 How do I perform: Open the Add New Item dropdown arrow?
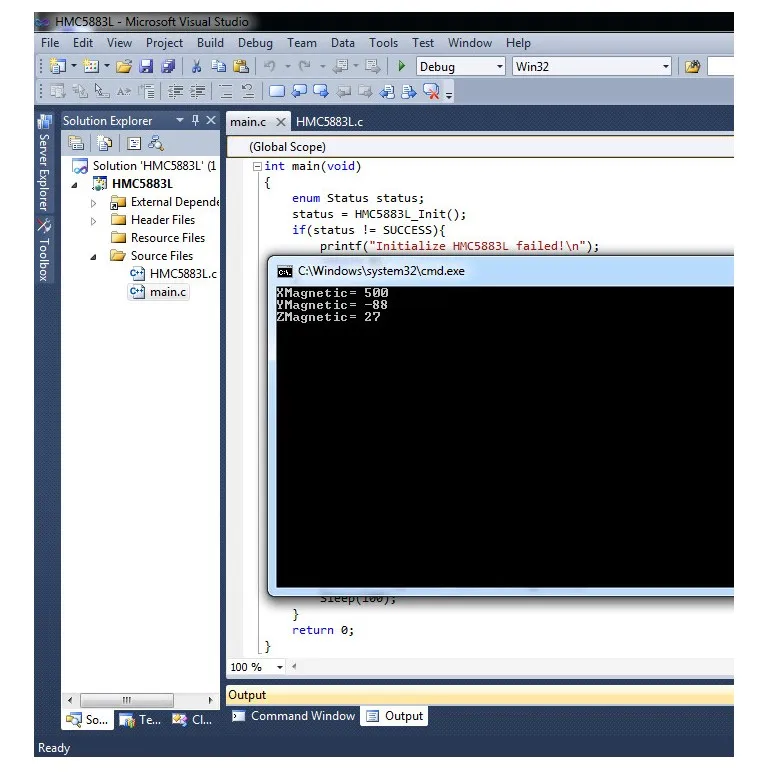tap(107, 66)
